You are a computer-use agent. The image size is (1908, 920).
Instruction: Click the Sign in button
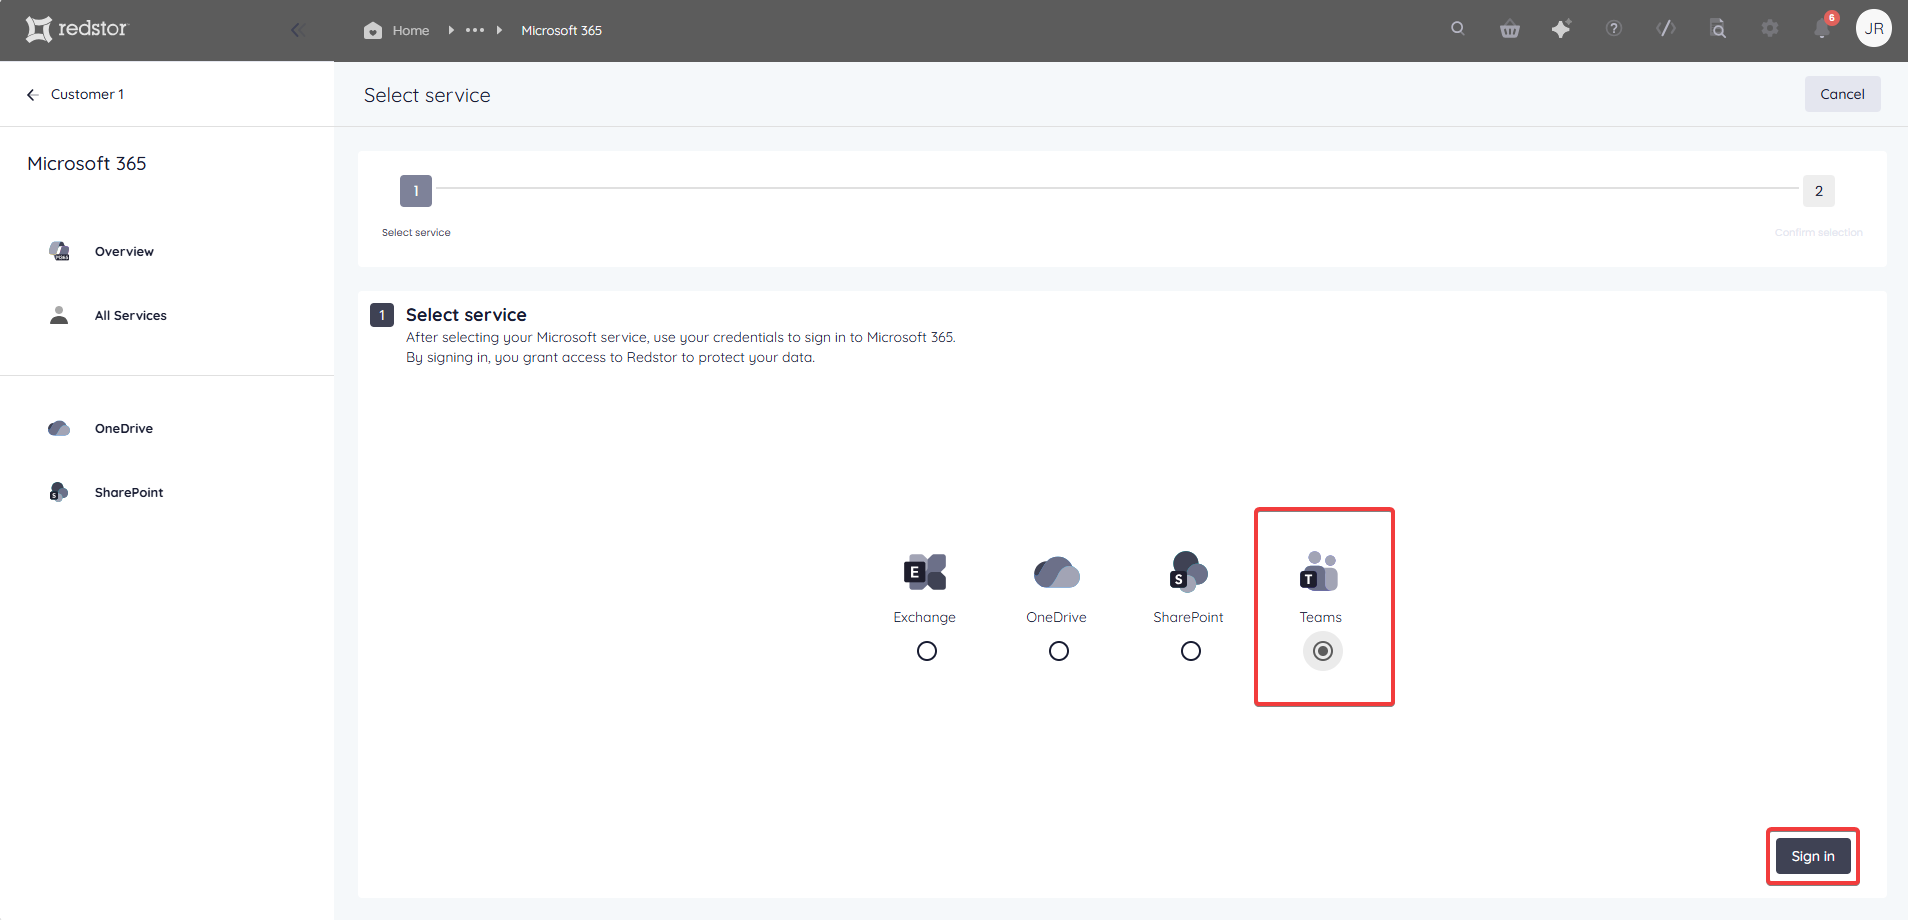1813,856
